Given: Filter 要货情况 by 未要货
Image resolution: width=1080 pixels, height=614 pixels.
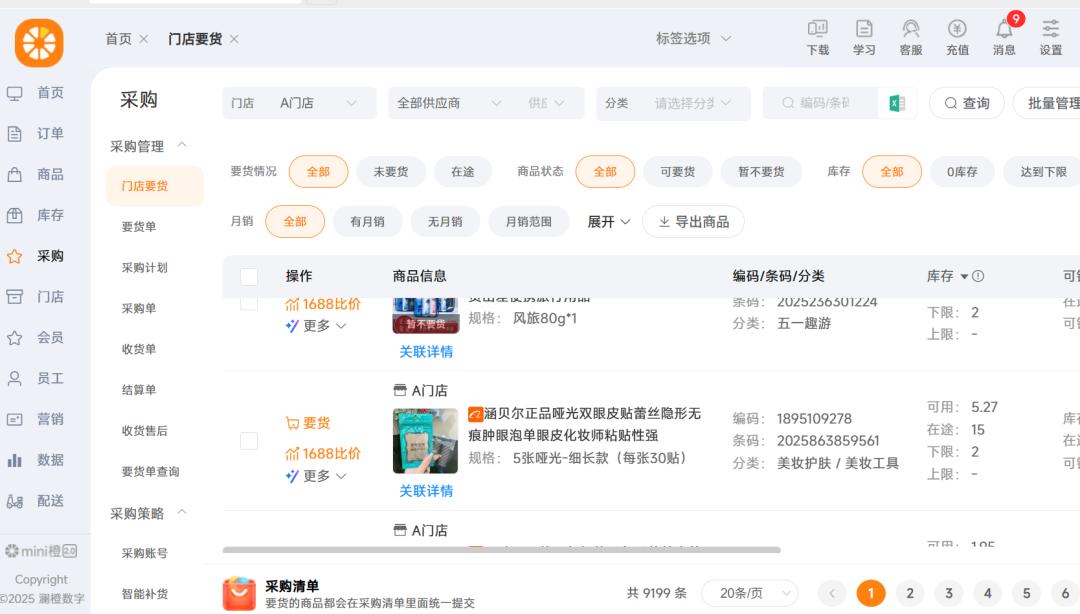Looking at the screenshot, I should click(x=391, y=172).
